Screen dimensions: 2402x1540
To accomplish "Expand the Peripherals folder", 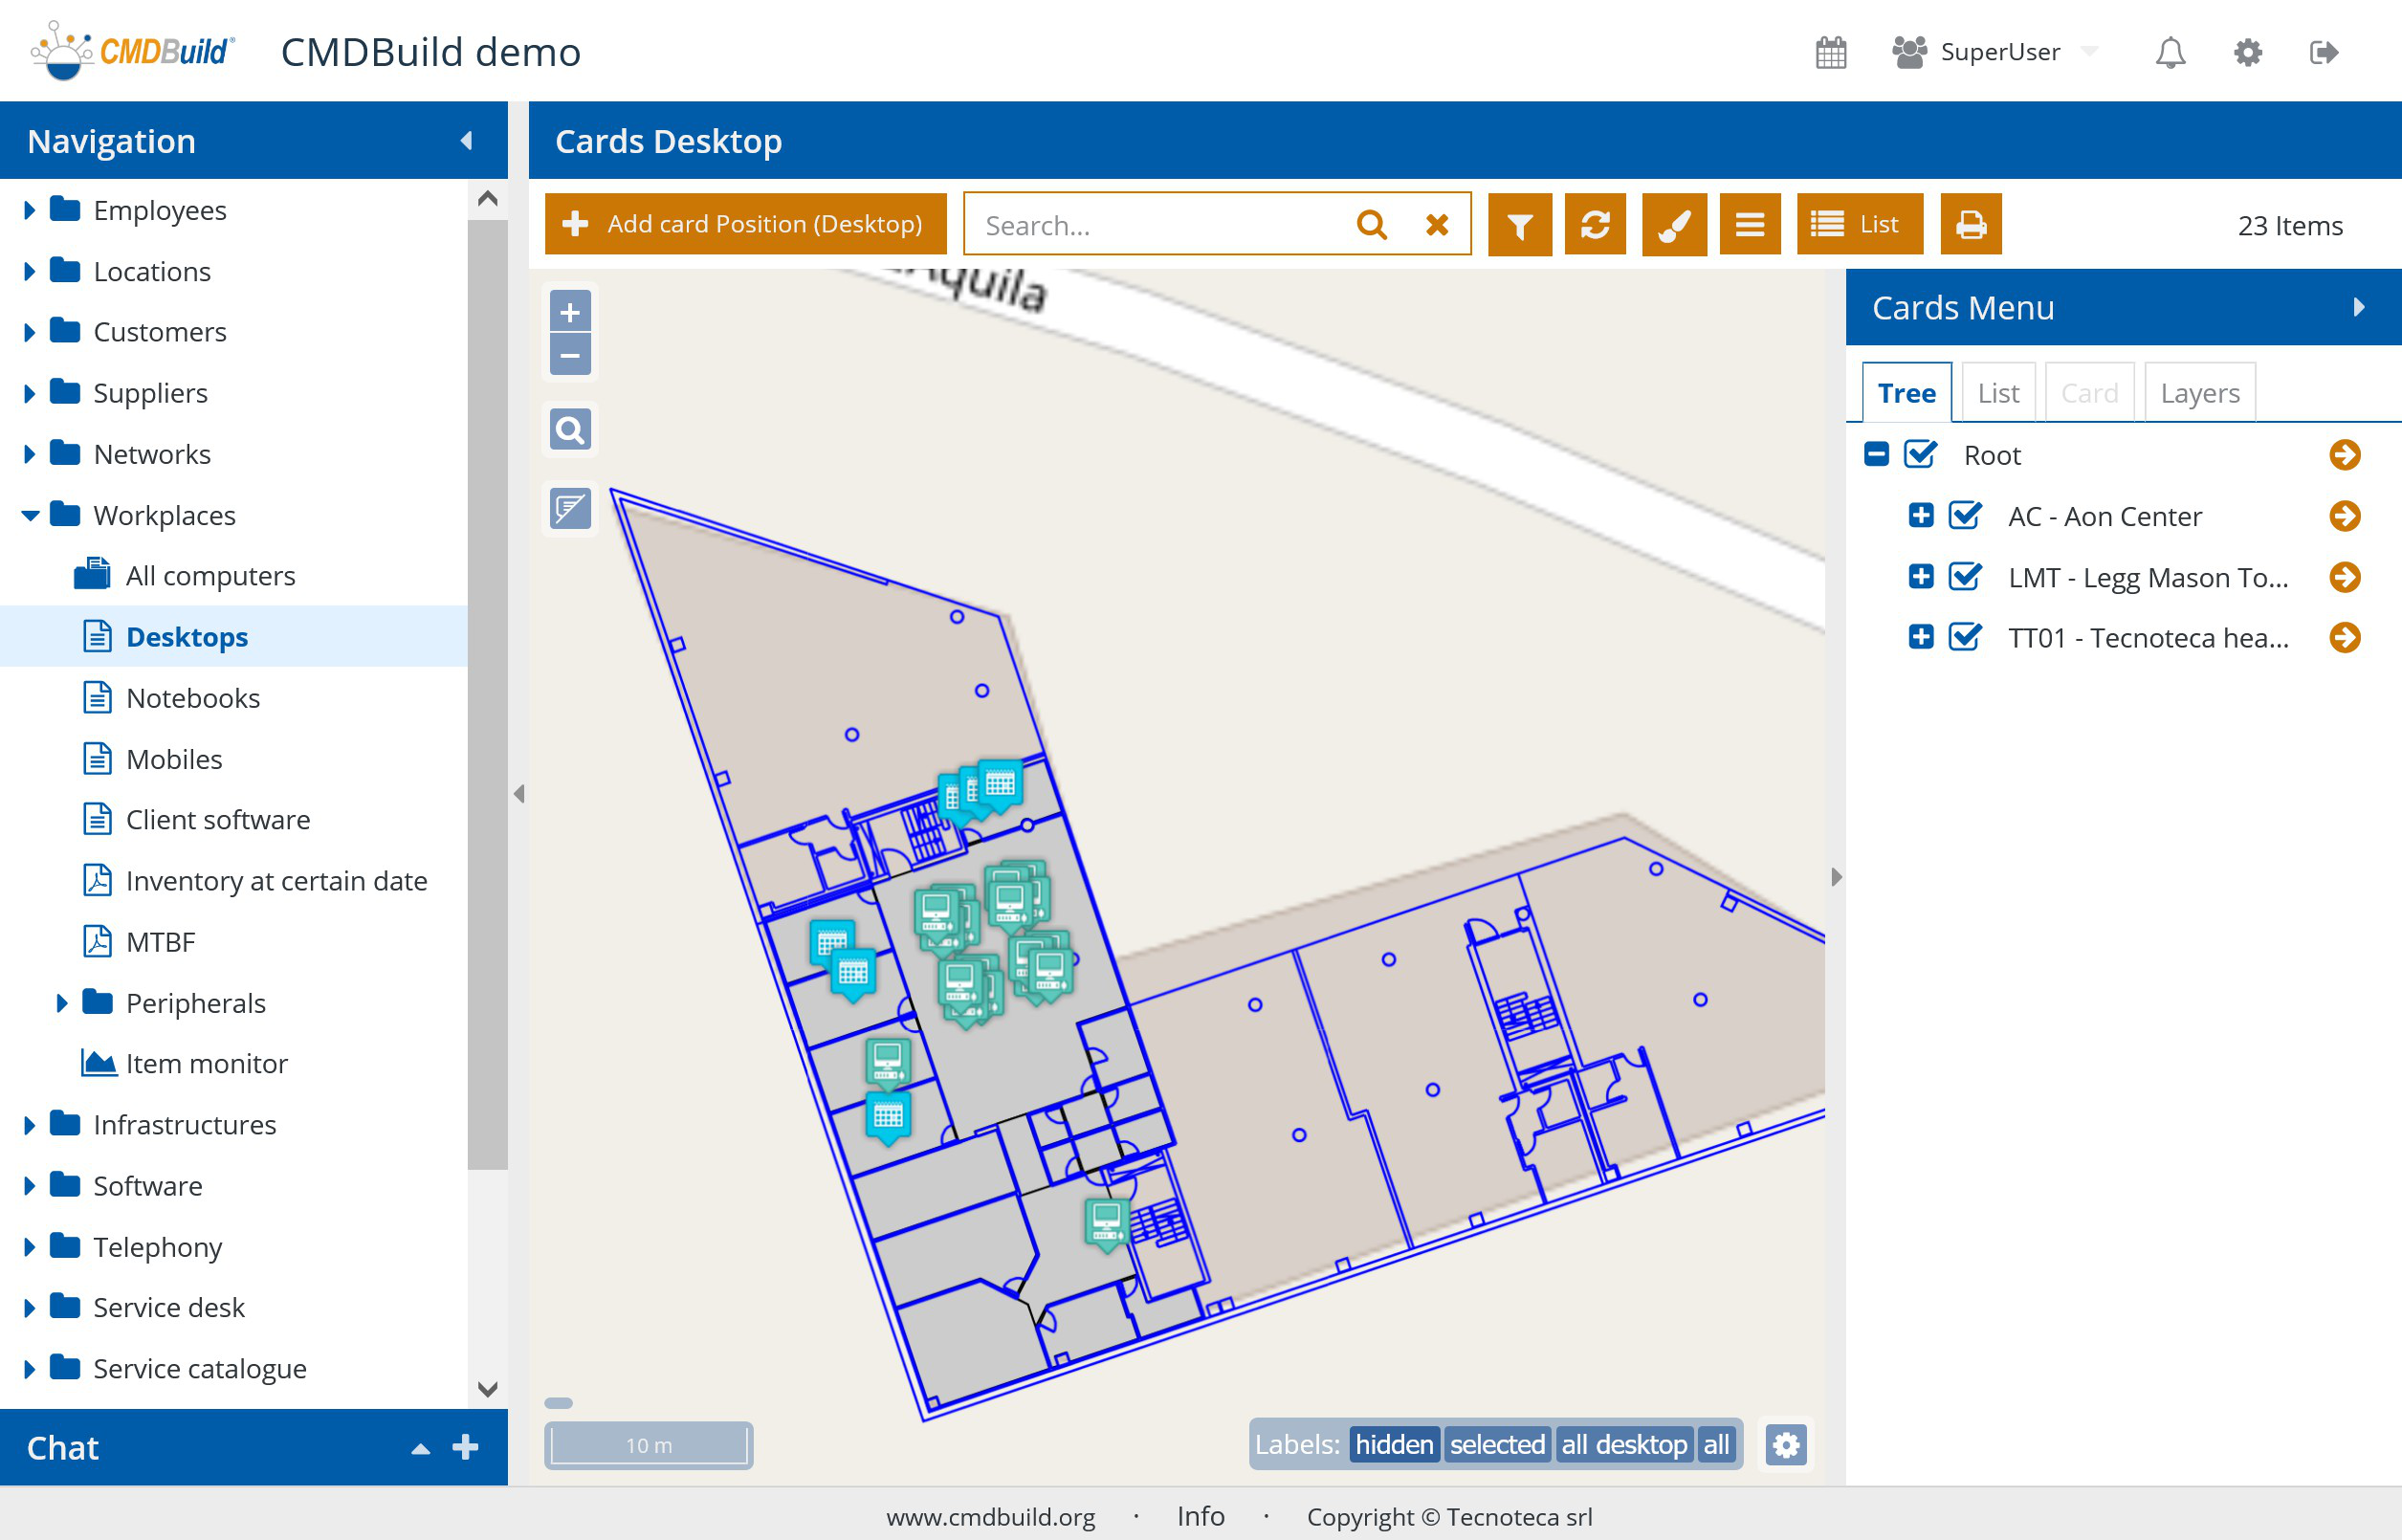I will (61, 1003).
